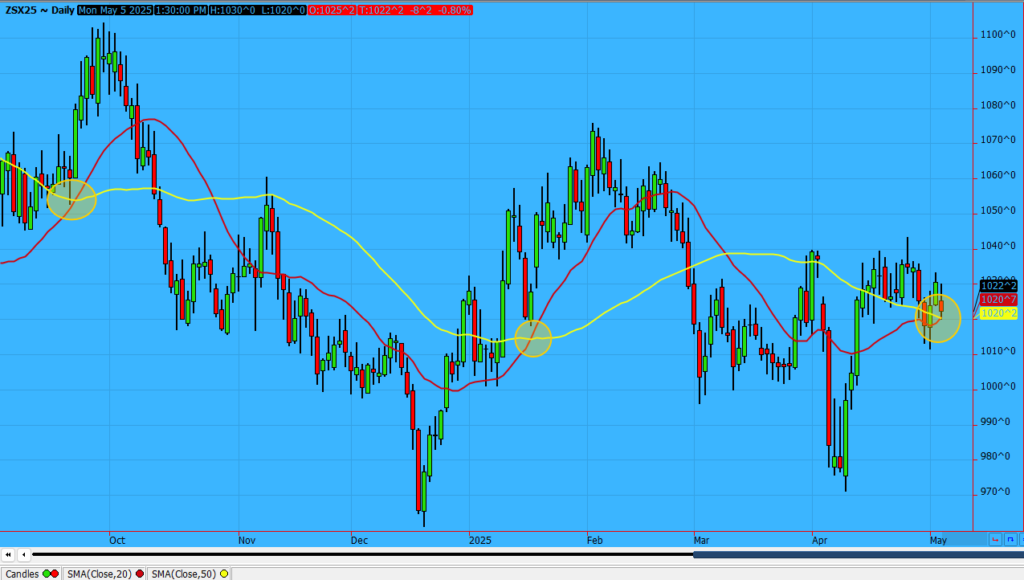The height and width of the screenshot is (580, 1024).
Task: Click the circled crossover marker near May
Action: (x=937, y=317)
